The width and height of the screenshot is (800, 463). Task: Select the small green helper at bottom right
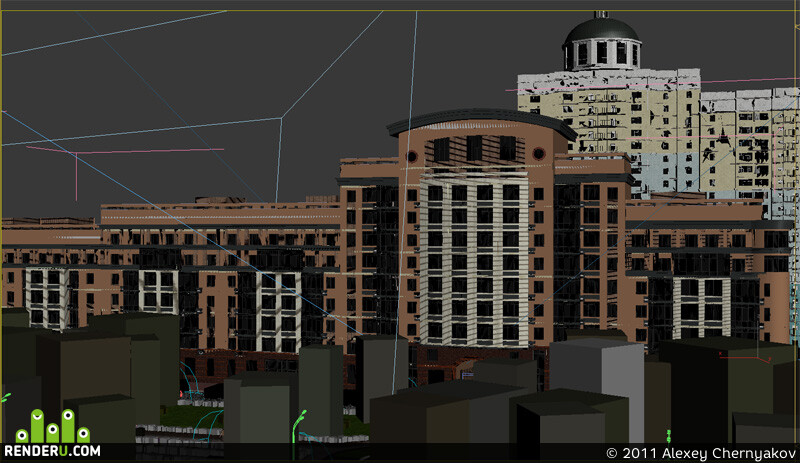(668, 436)
